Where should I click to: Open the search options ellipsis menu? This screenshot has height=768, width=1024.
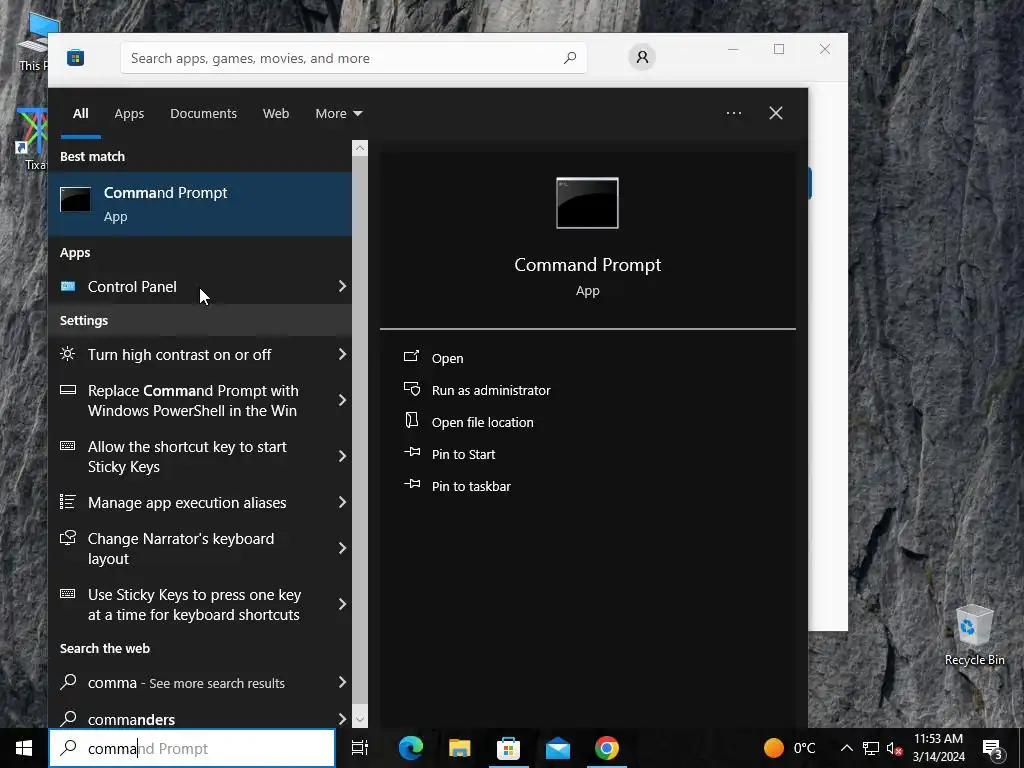pyautogui.click(x=734, y=113)
